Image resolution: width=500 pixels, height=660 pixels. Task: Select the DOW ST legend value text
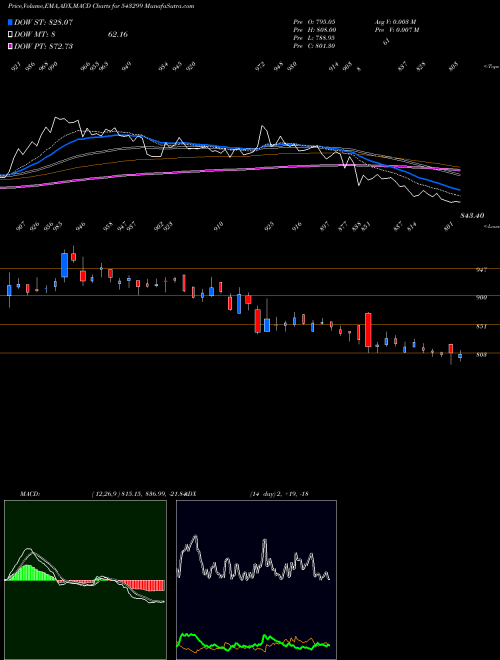[61, 22]
